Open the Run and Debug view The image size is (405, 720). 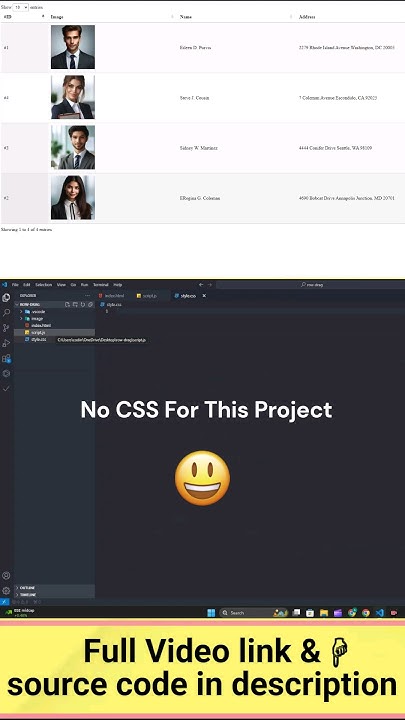pos(6,343)
